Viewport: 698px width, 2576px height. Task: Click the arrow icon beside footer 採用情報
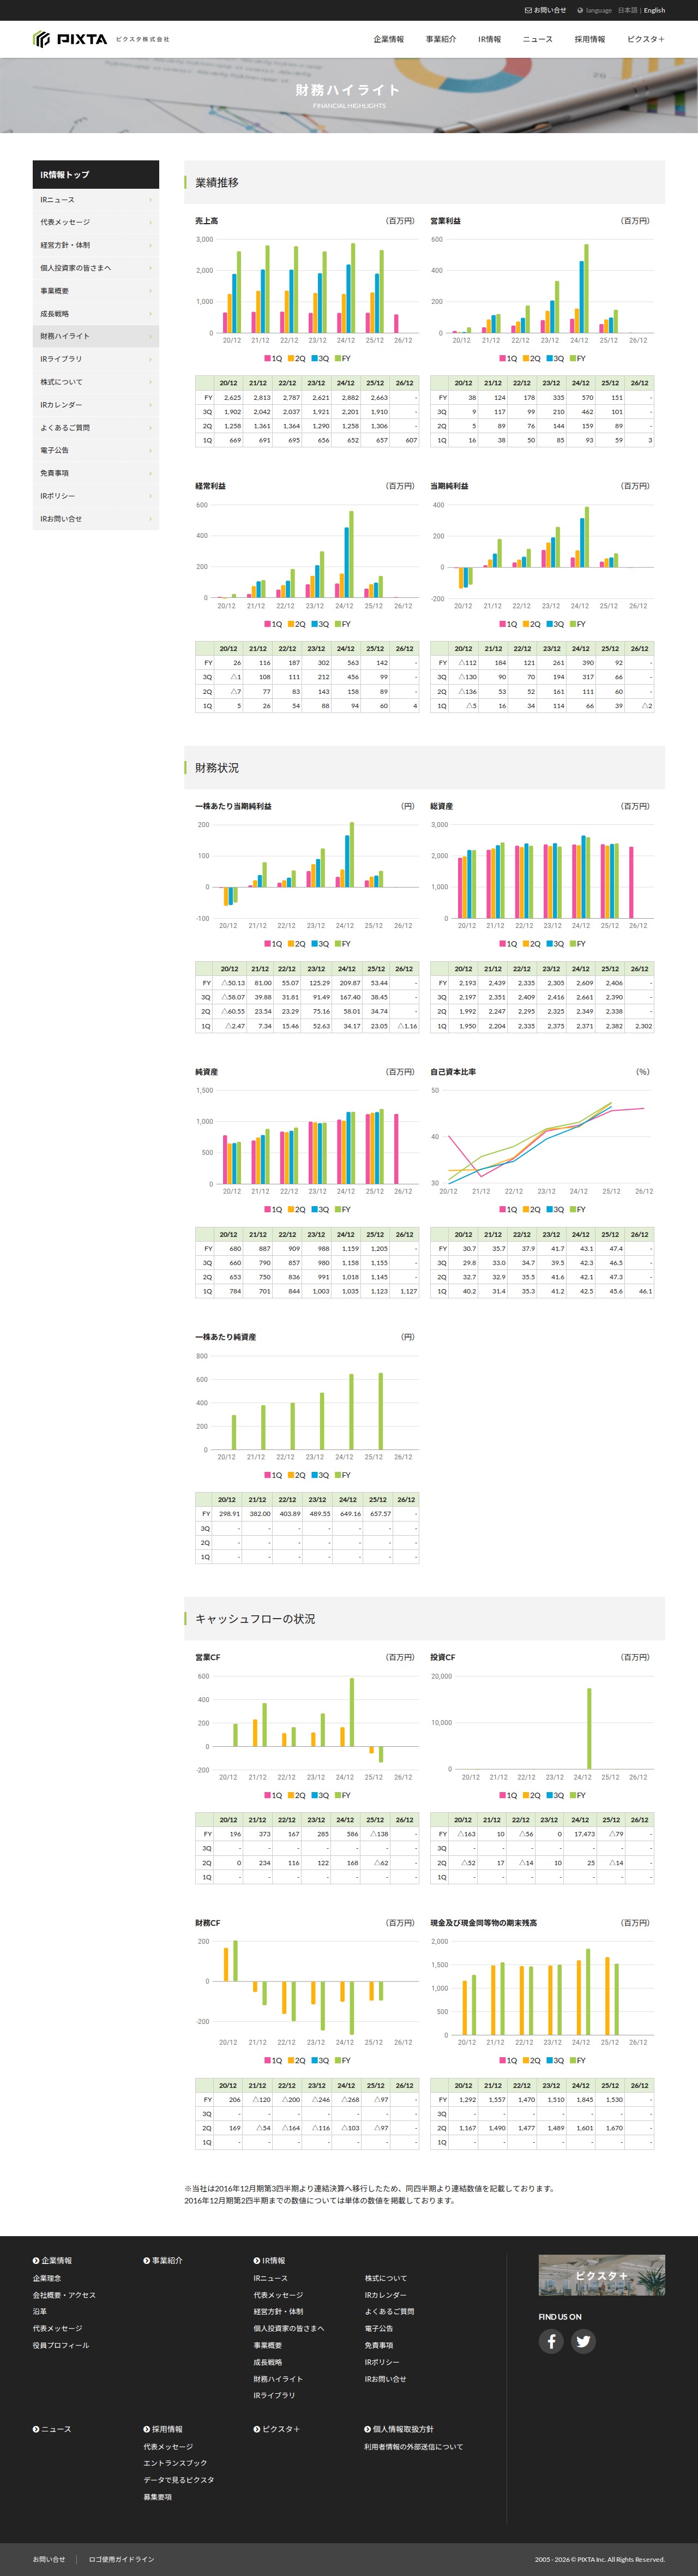coord(146,2429)
